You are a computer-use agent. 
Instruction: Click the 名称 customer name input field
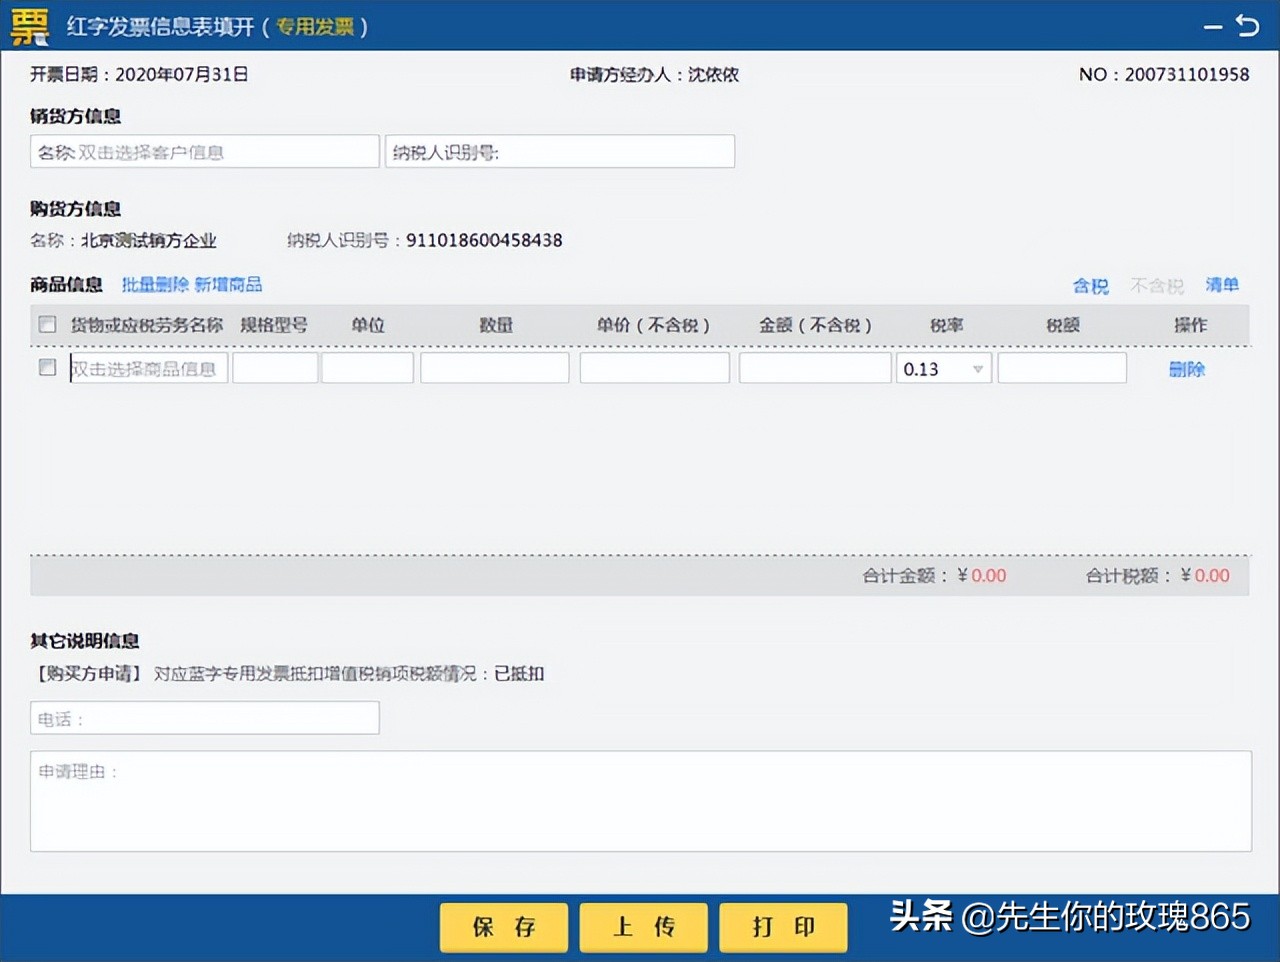tap(204, 151)
